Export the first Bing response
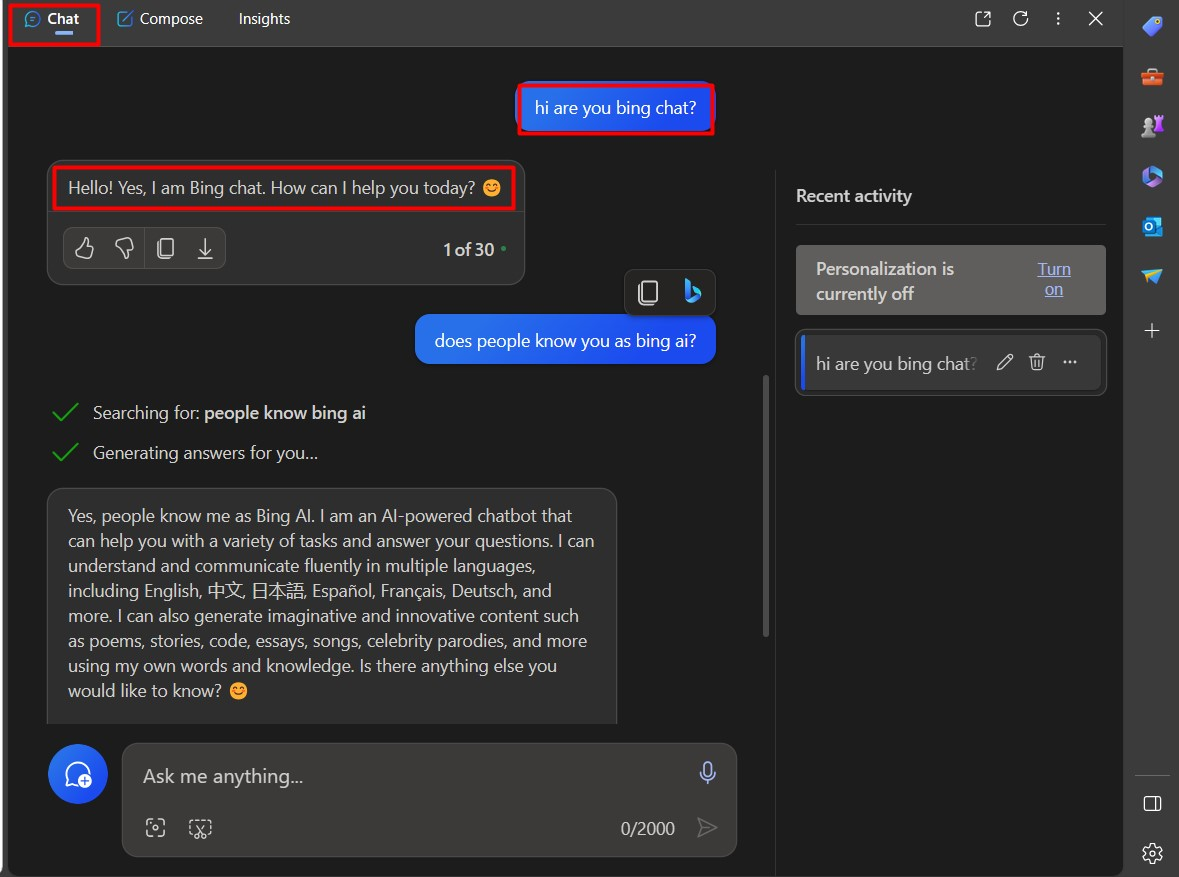Image resolution: width=1179 pixels, height=877 pixels. tap(205, 248)
